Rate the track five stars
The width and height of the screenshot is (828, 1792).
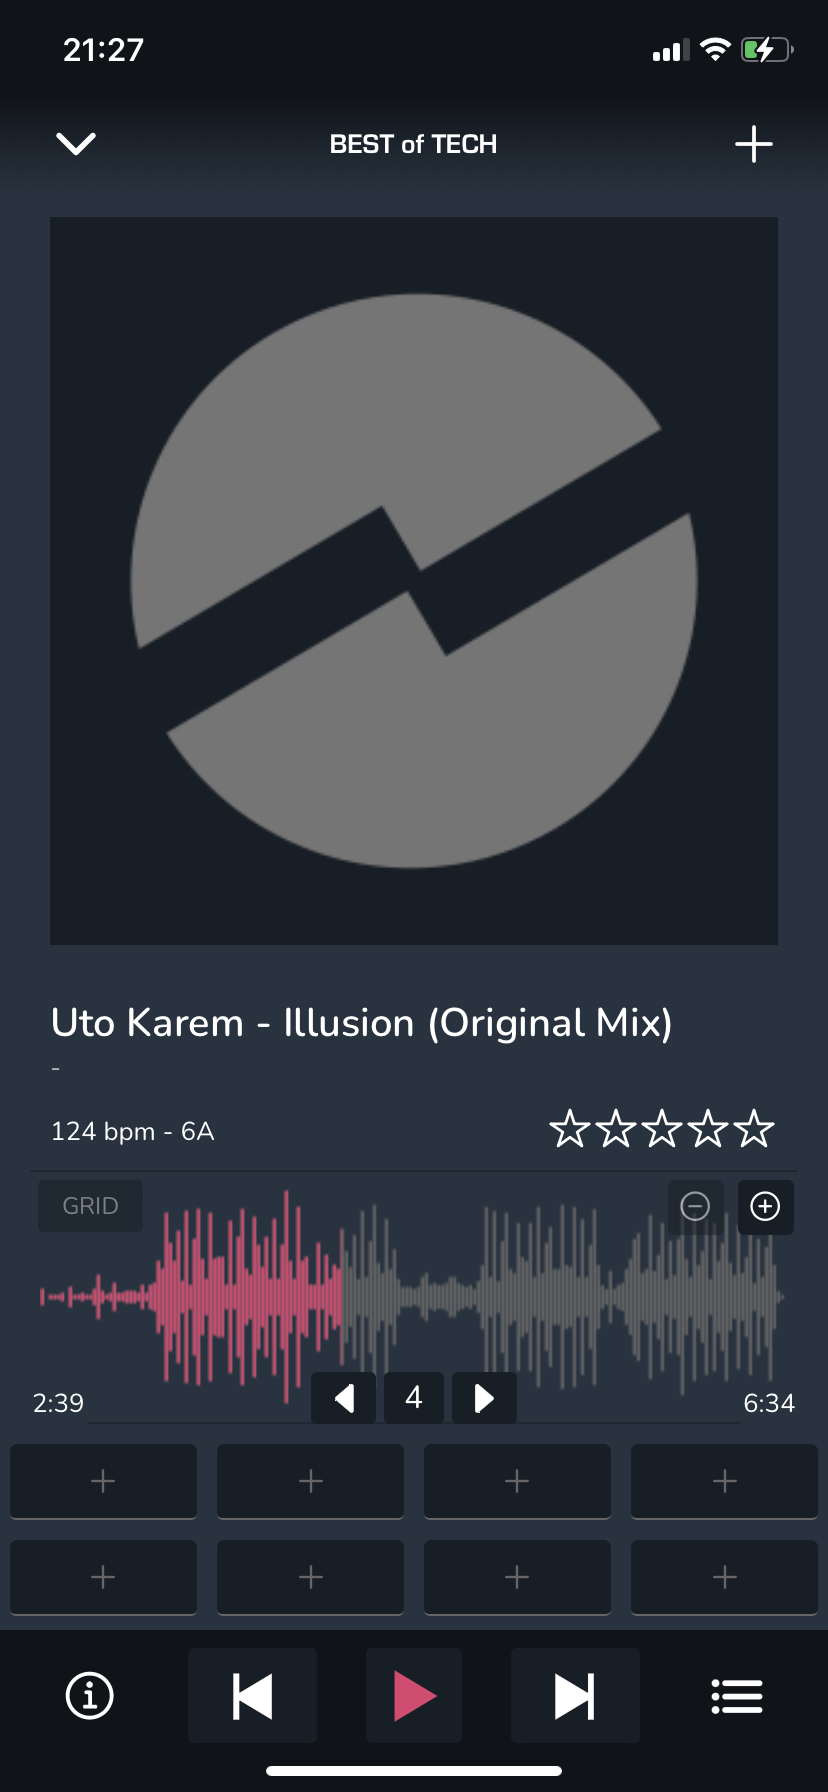754,1129
